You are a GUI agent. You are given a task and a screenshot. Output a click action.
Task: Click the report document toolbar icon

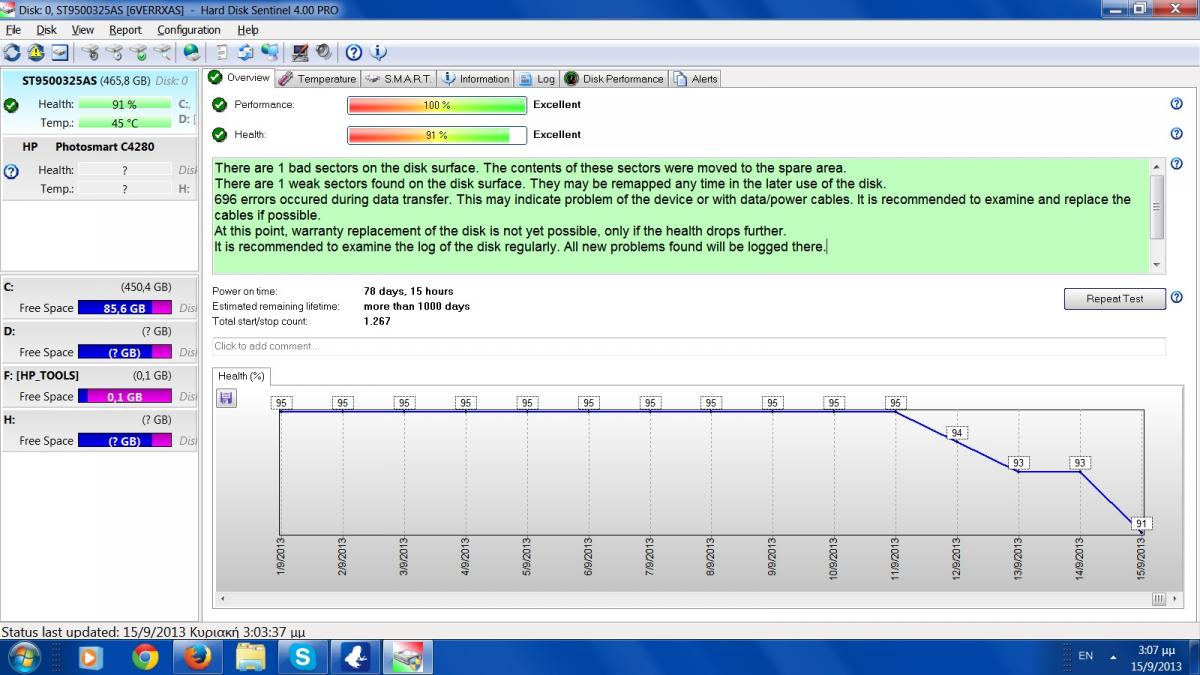(x=222, y=52)
